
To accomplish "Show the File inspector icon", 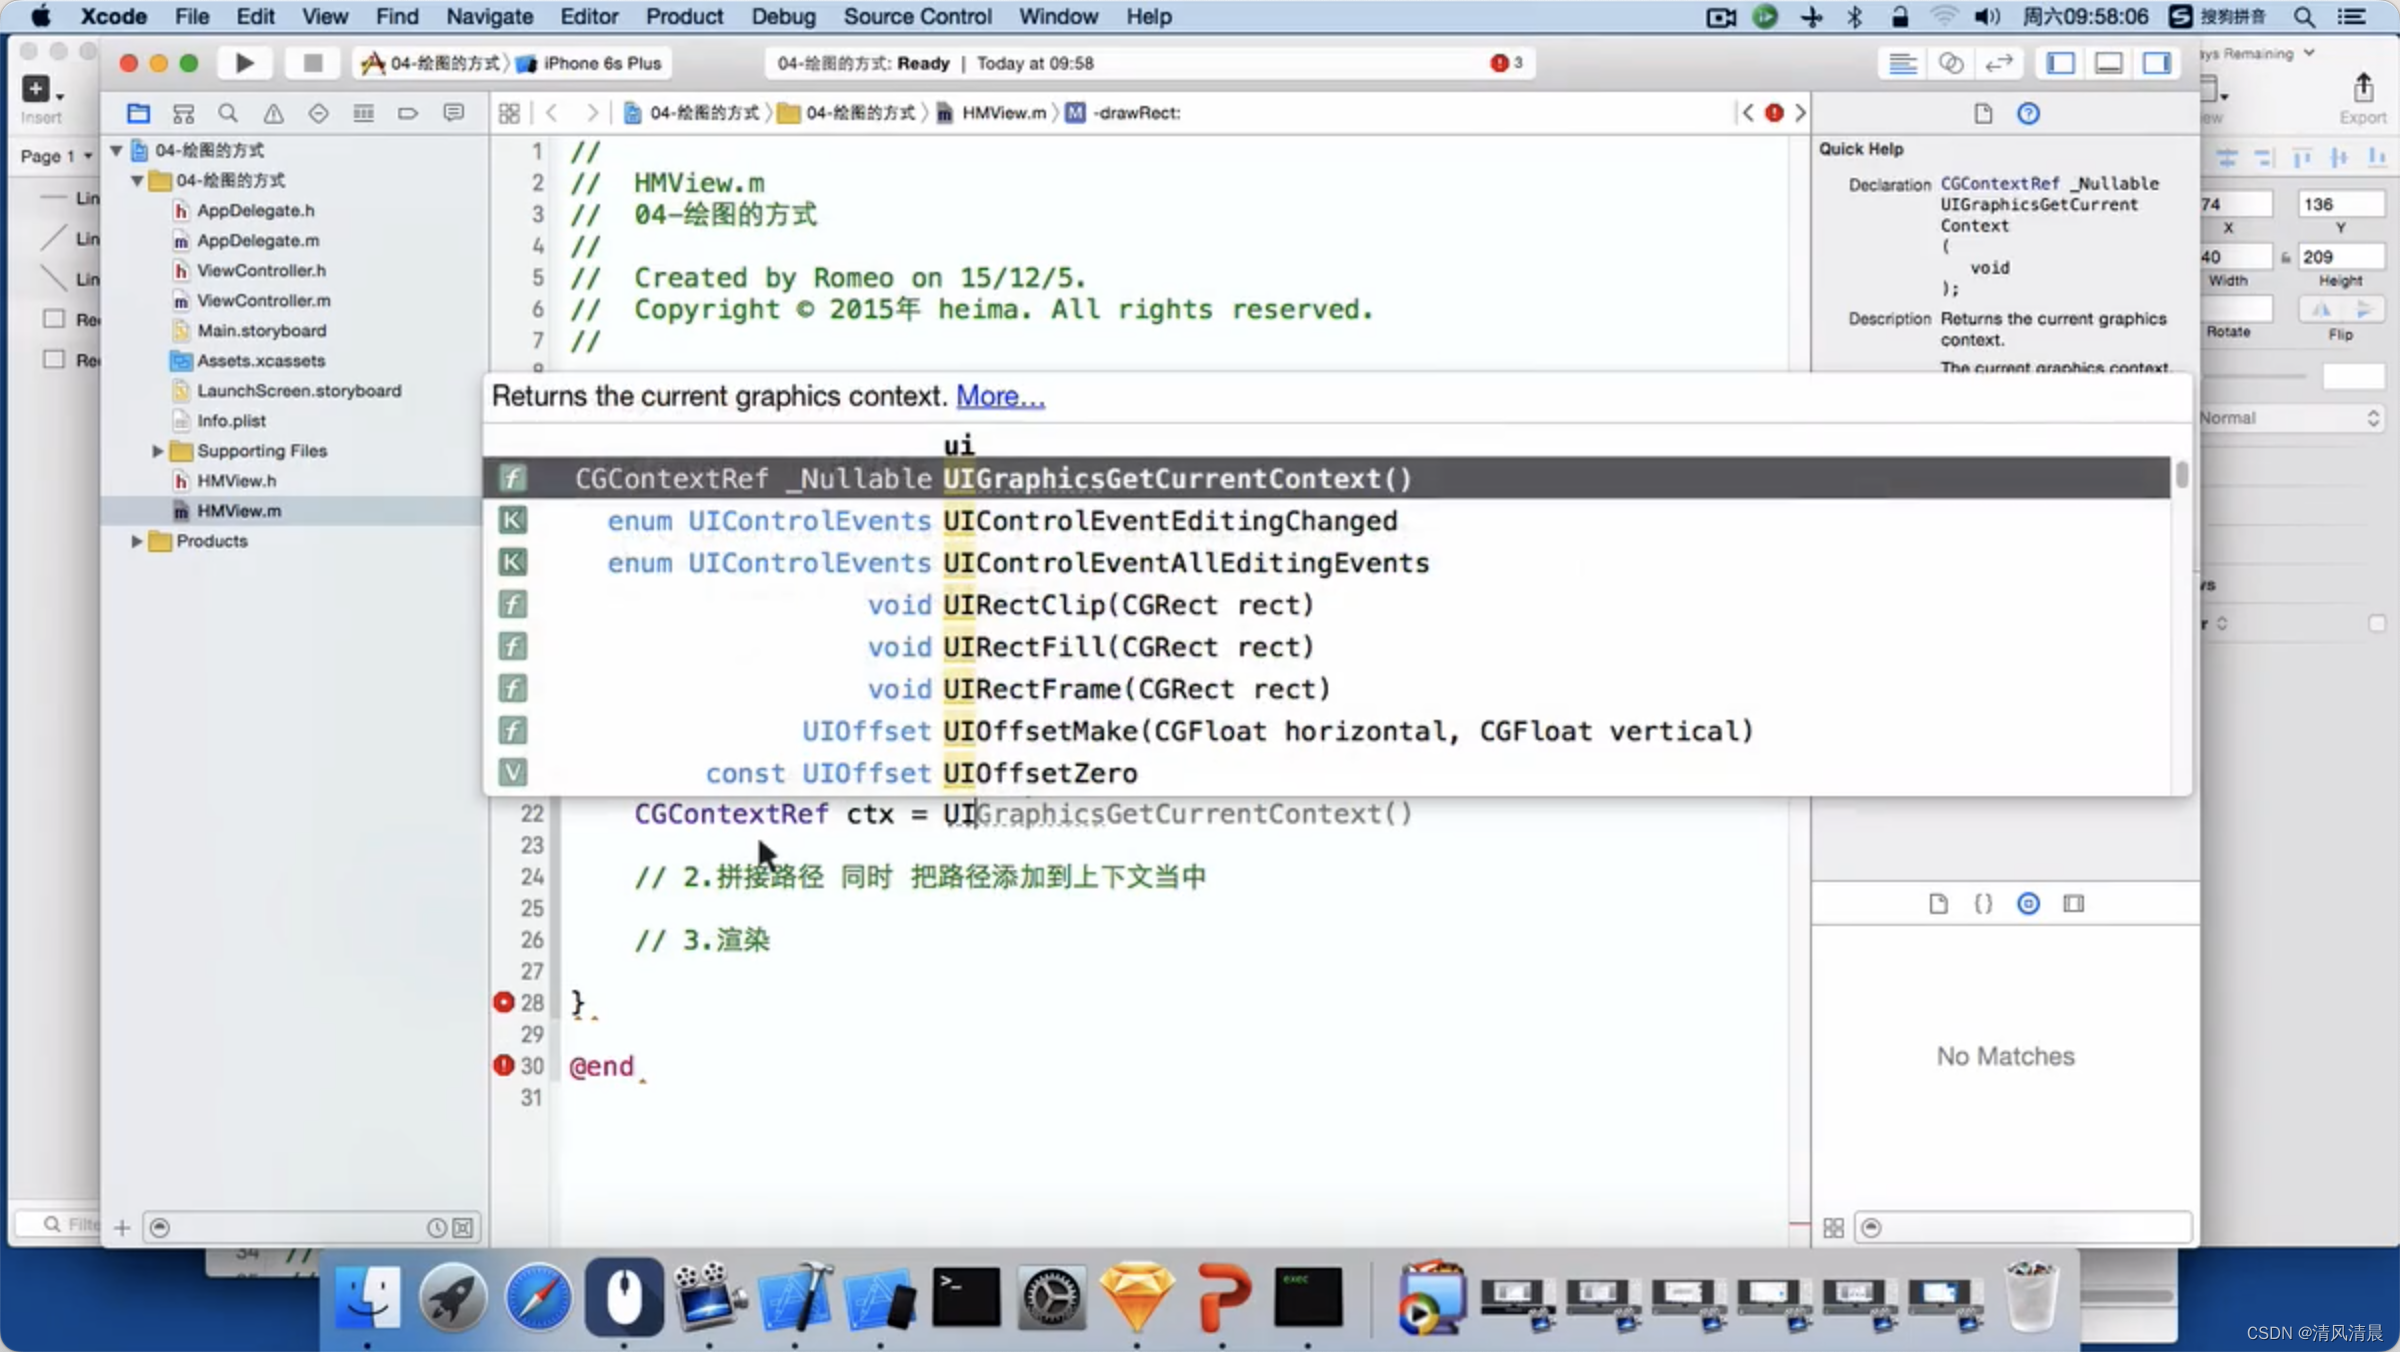I will point(1983,113).
